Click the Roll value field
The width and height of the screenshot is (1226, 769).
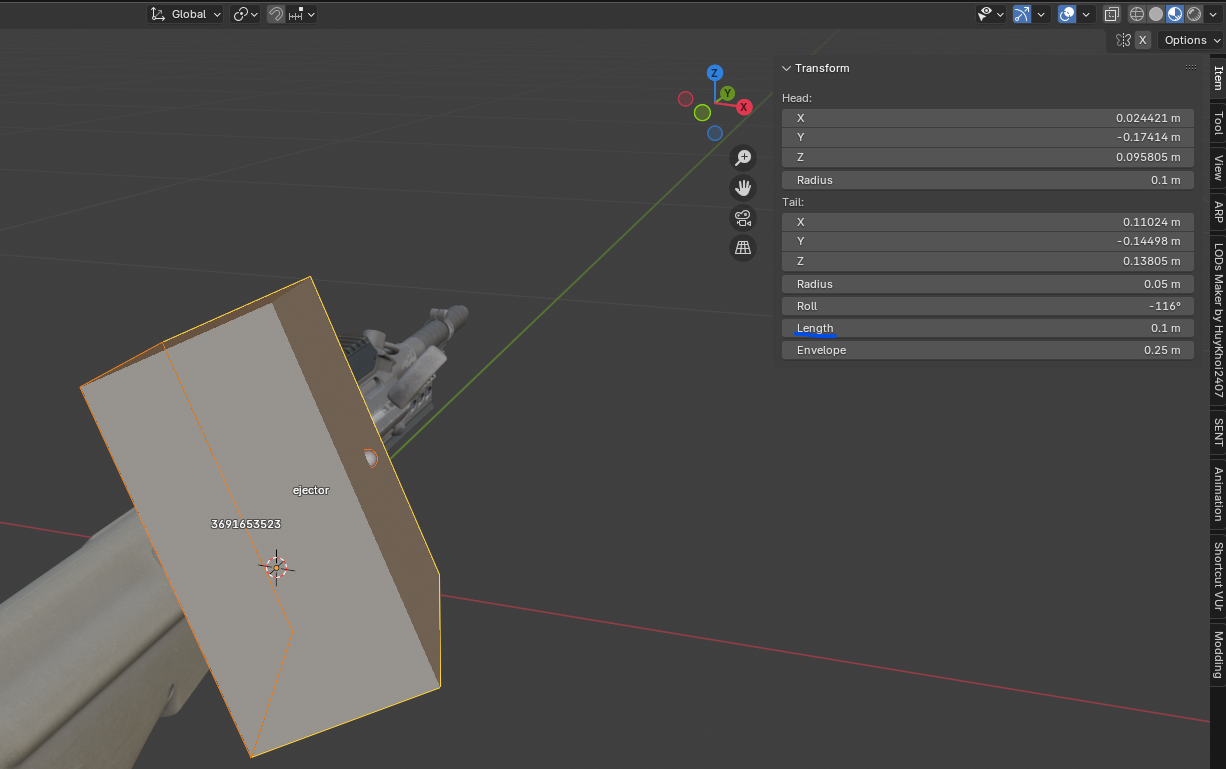tap(987, 306)
